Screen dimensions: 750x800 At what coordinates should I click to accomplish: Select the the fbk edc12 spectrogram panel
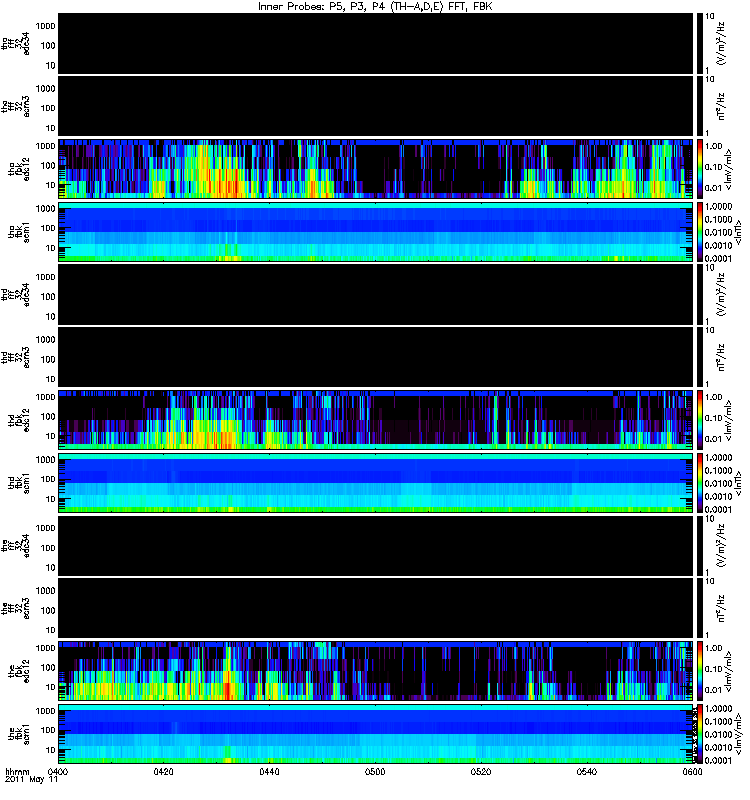tap(376, 670)
